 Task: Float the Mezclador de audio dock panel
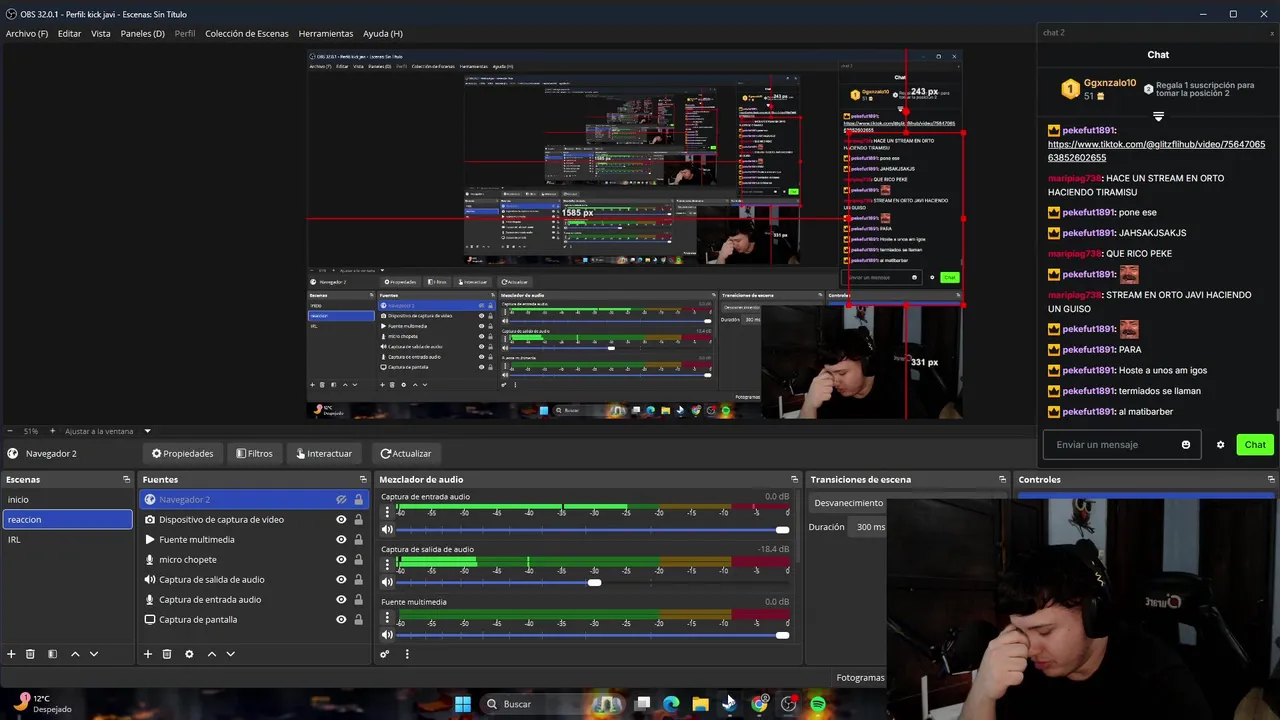[794, 480]
